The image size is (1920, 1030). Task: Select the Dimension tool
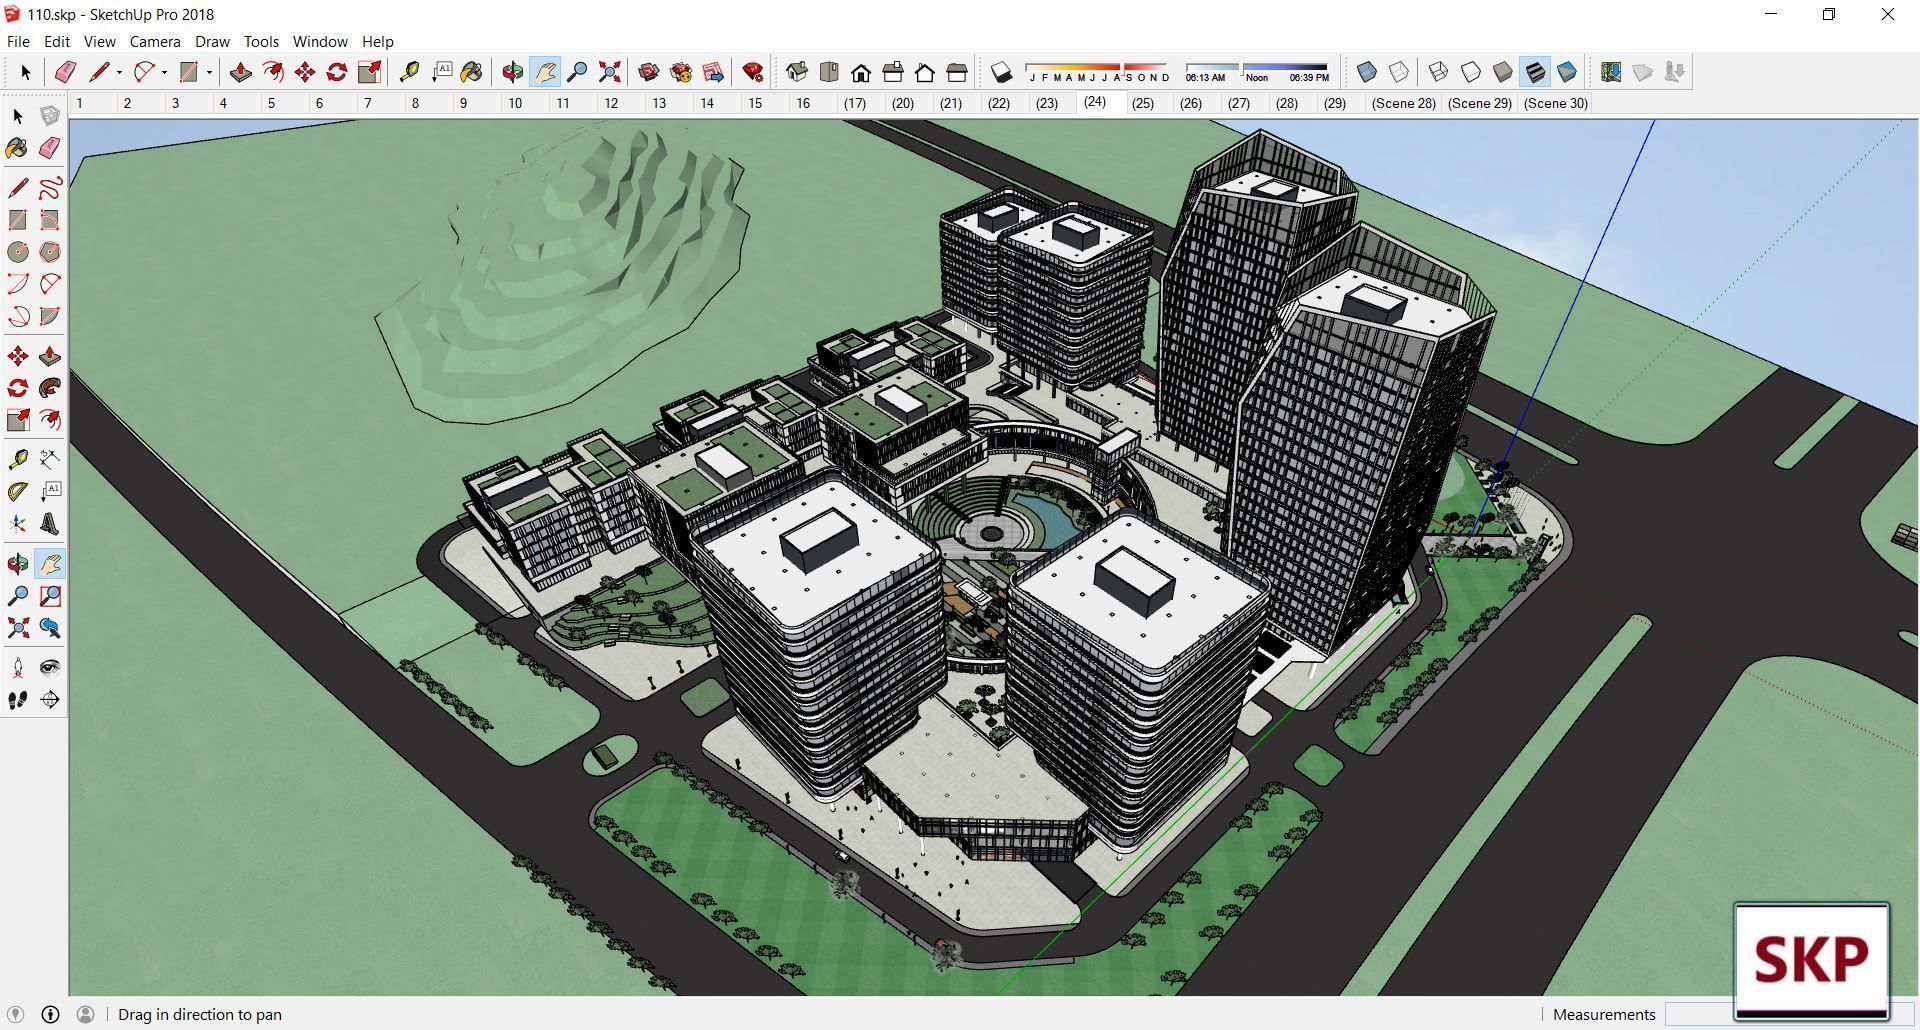pyautogui.click(x=50, y=459)
